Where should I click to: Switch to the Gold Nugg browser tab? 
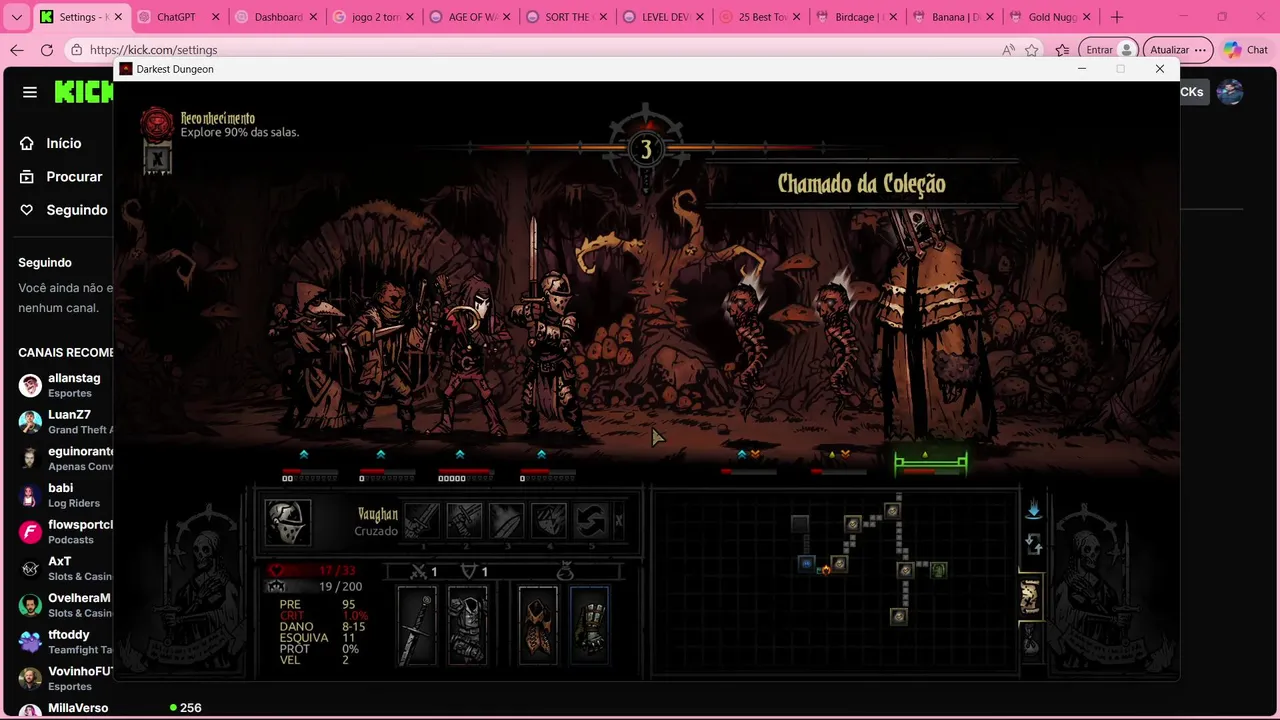pos(1051,17)
